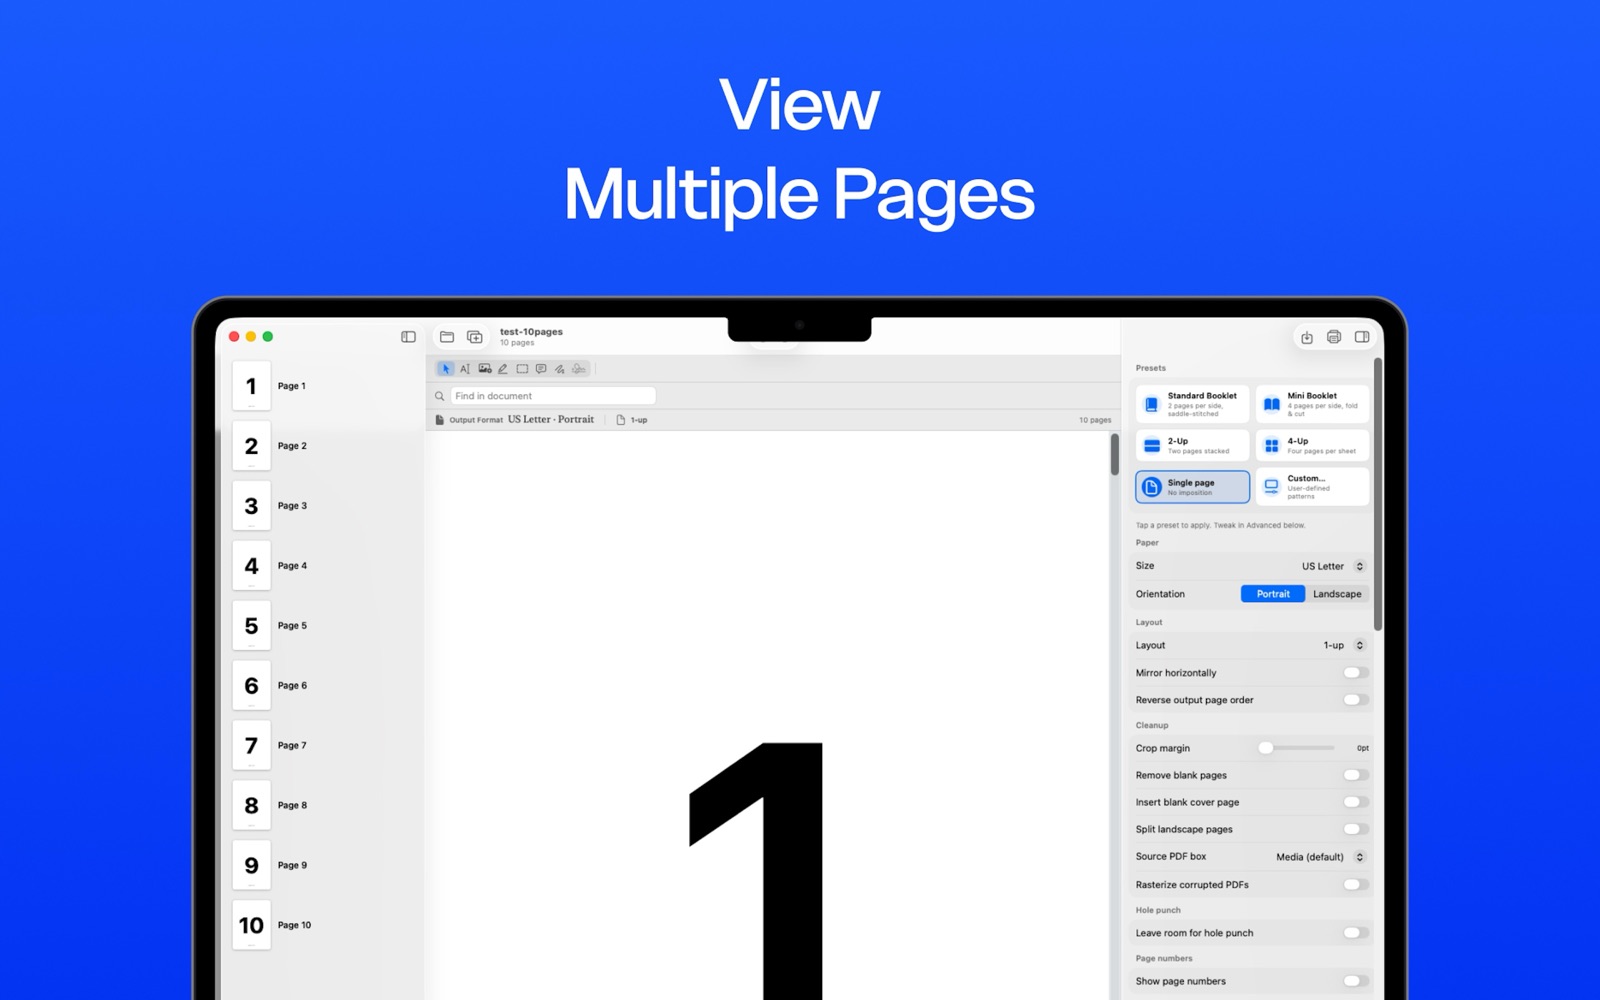Select Page 9 thumbnail
Screen dimensions: 1600x1000
pos(251,866)
